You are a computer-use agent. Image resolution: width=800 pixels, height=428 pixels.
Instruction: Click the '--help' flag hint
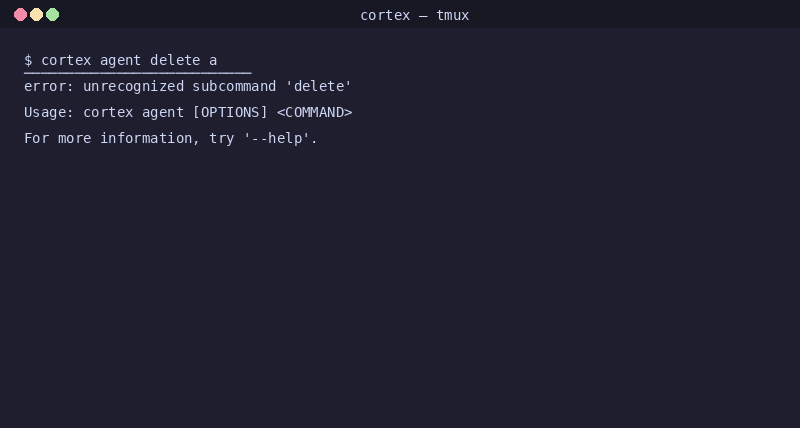click(280, 138)
